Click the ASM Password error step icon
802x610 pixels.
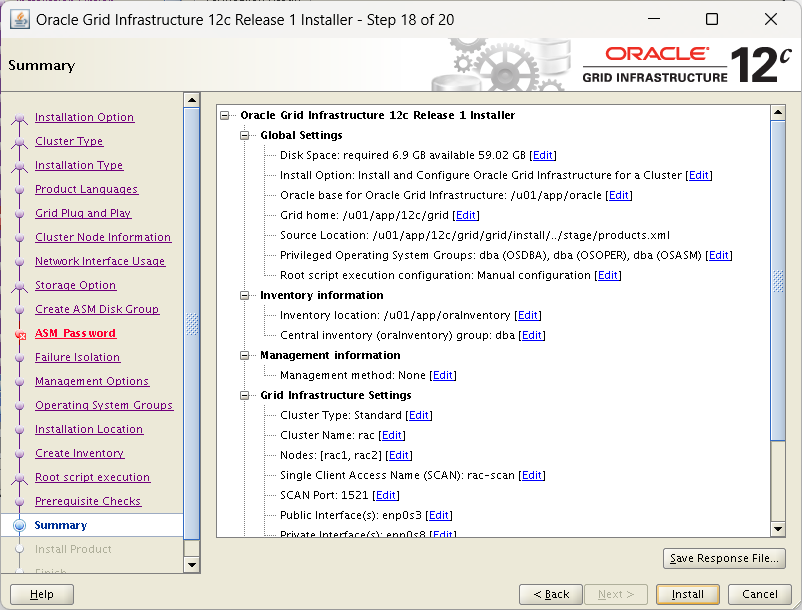[20, 335]
